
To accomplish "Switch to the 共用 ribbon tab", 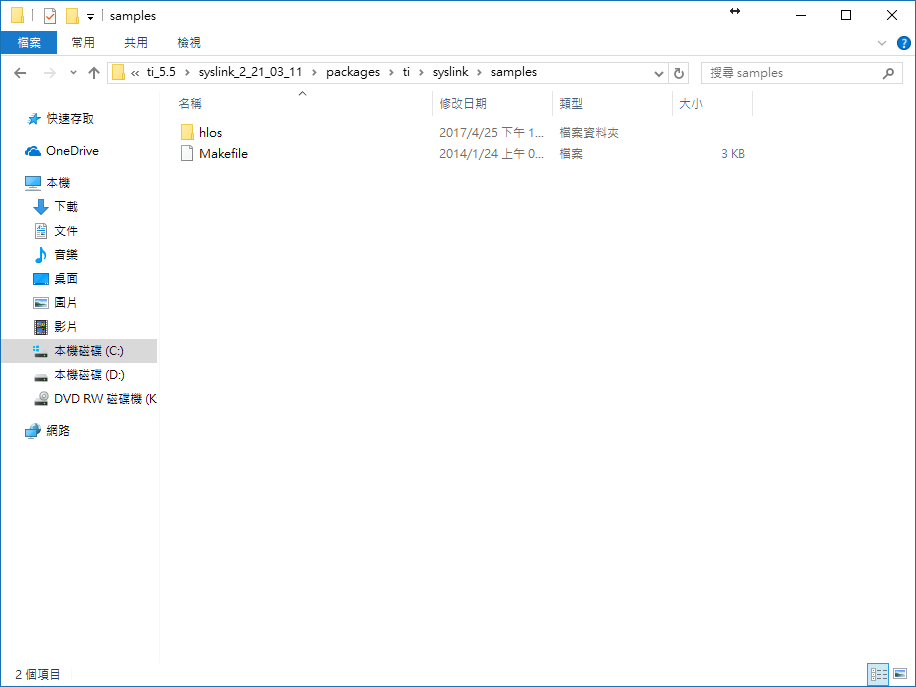I will [136, 43].
